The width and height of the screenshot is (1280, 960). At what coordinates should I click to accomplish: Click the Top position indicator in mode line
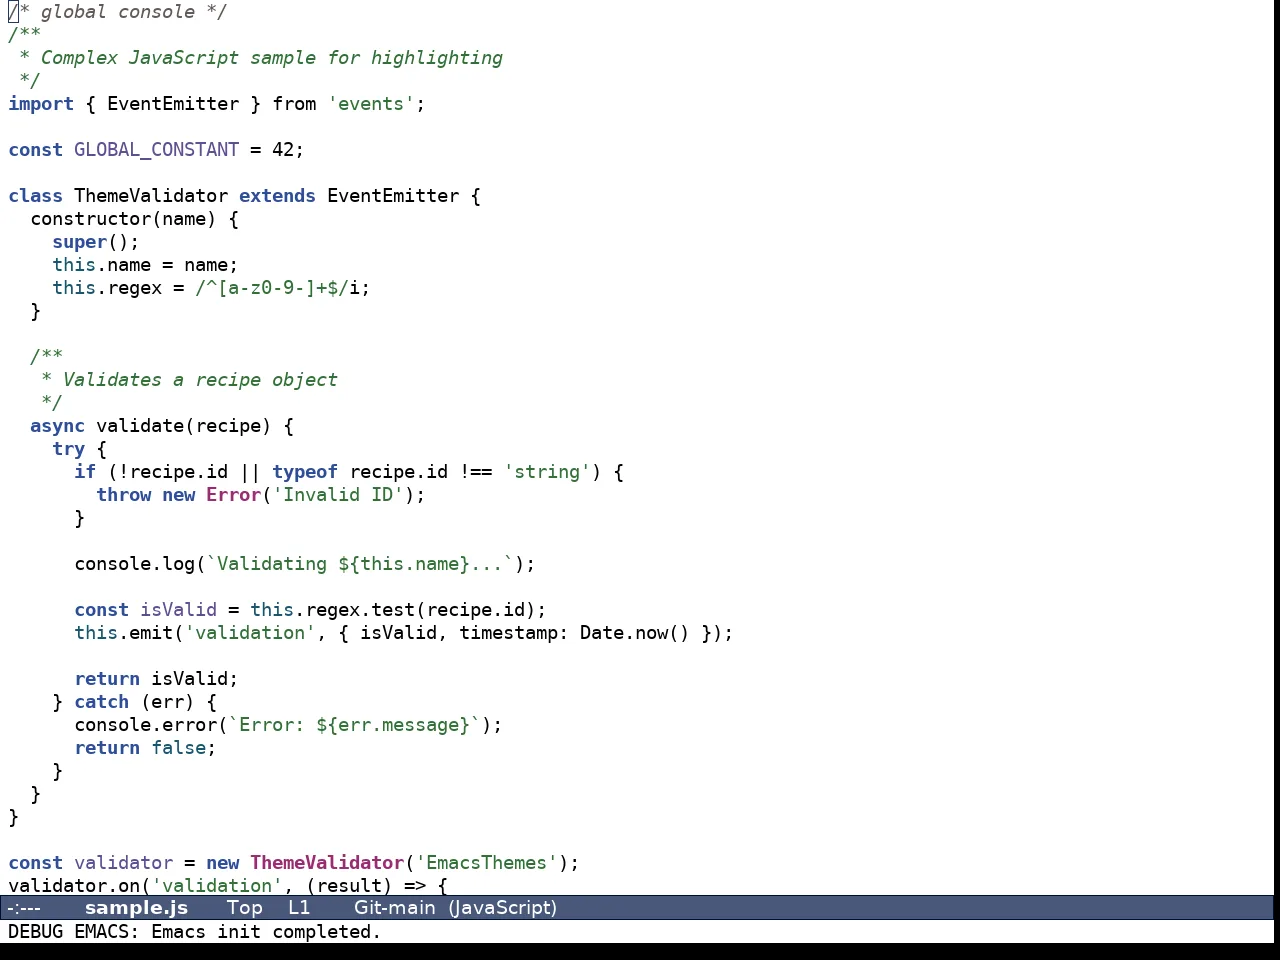244,908
